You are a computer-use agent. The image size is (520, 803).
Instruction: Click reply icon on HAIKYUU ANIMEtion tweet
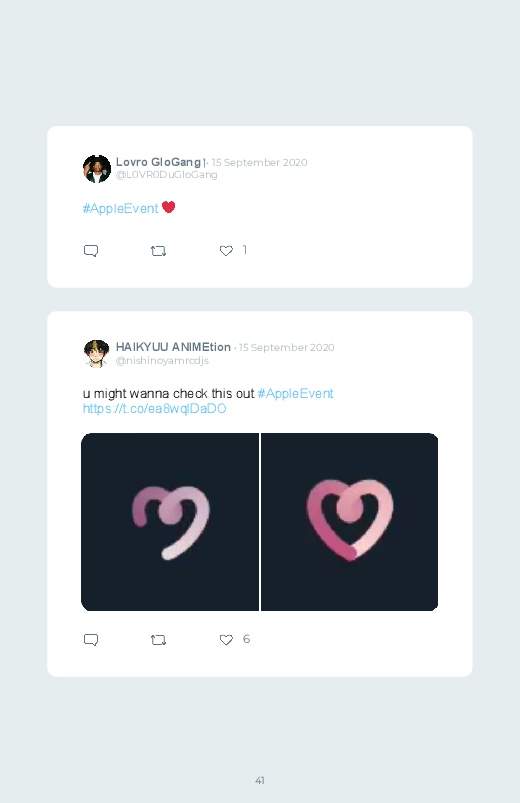click(91, 640)
